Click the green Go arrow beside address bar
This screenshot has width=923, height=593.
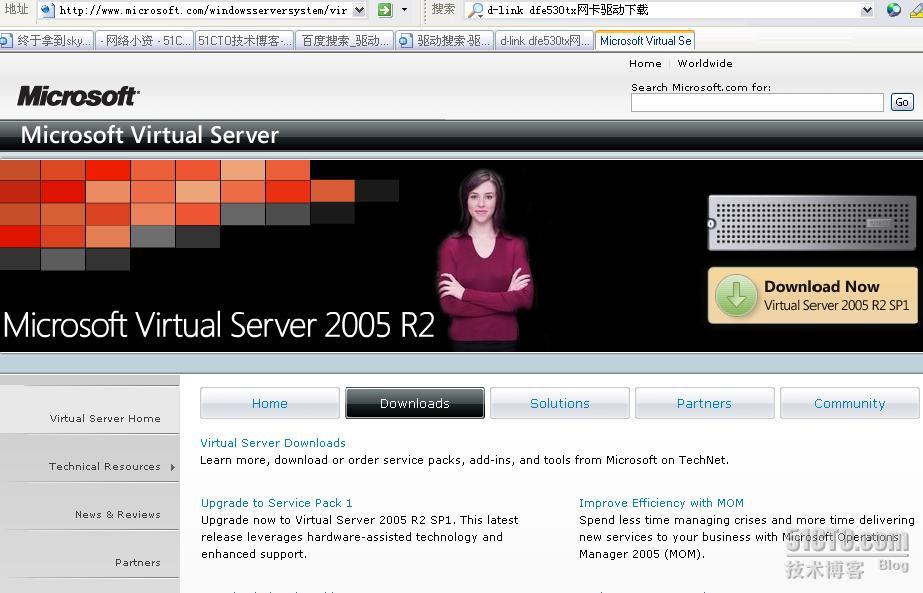pos(385,9)
